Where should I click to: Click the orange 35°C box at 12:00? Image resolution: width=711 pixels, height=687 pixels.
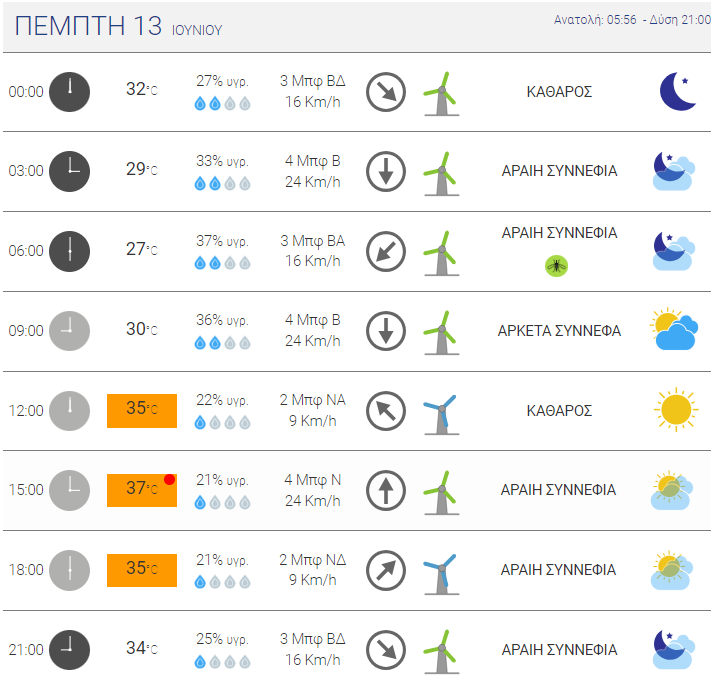click(x=142, y=410)
